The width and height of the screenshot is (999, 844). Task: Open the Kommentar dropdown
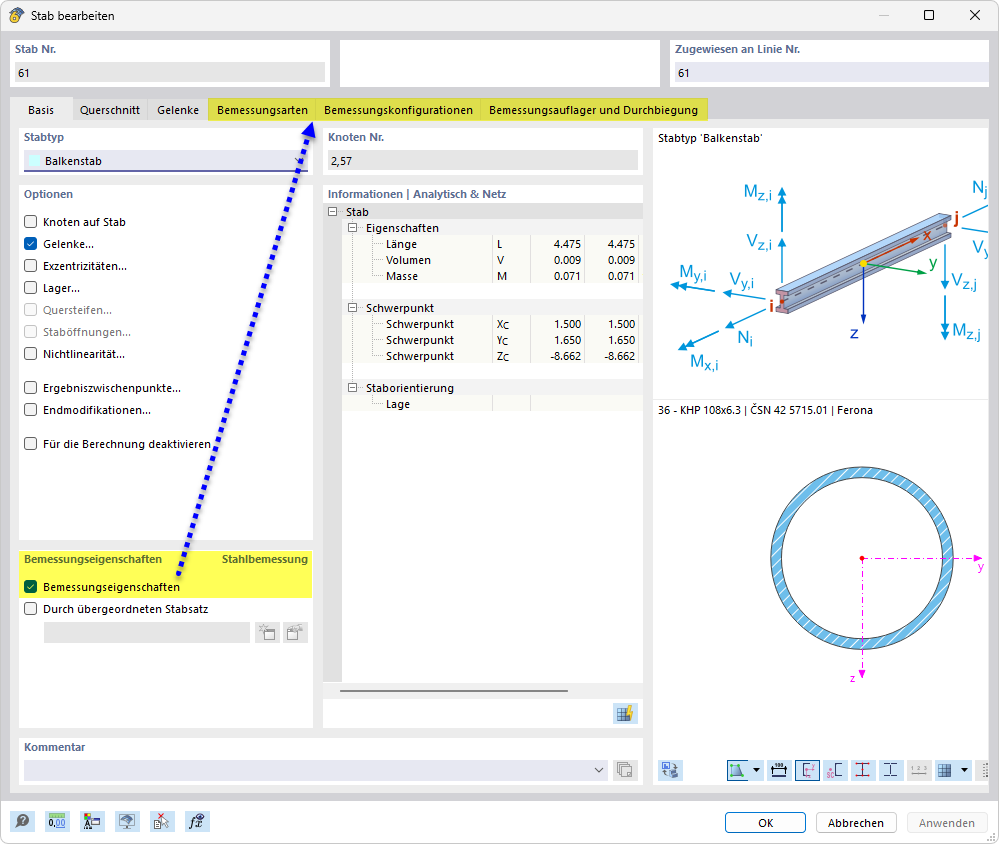pyautogui.click(x=598, y=770)
